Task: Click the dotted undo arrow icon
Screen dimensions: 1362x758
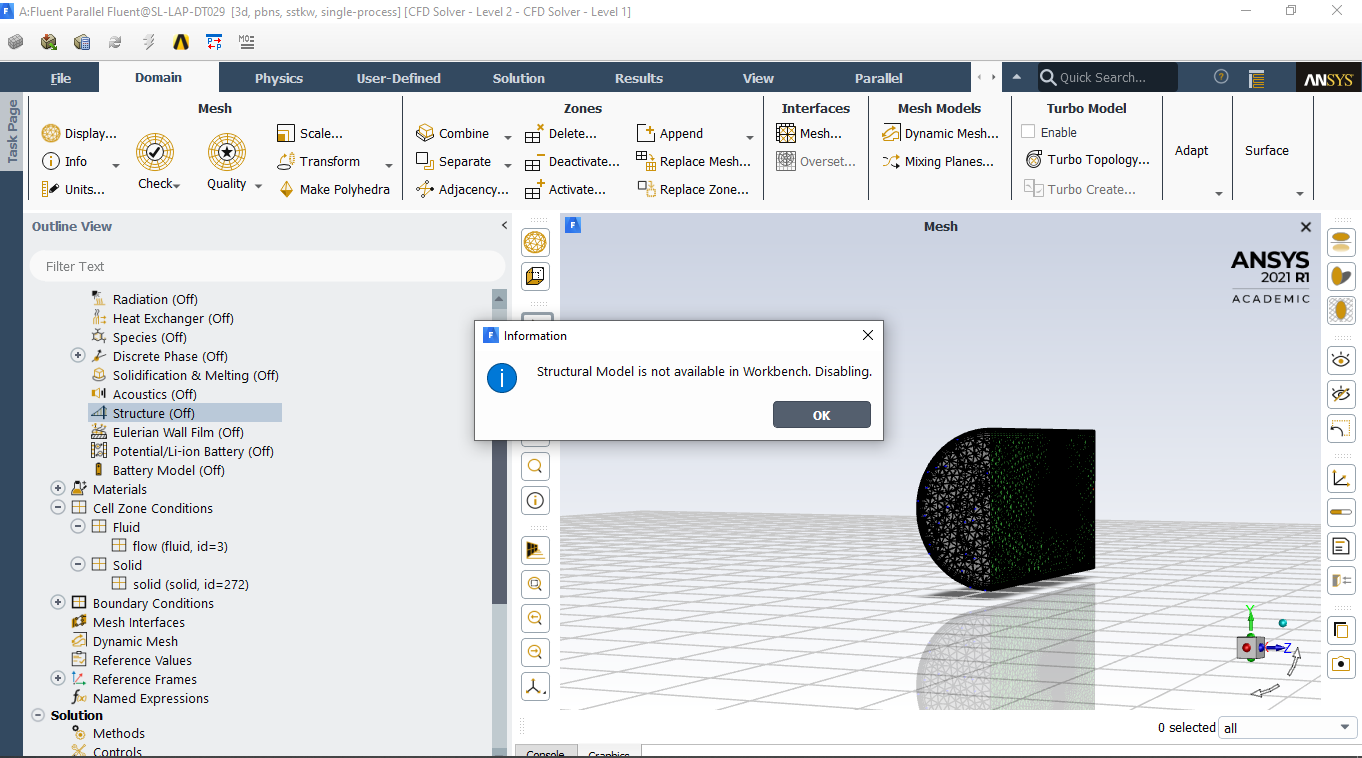Action: (1341, 429)
